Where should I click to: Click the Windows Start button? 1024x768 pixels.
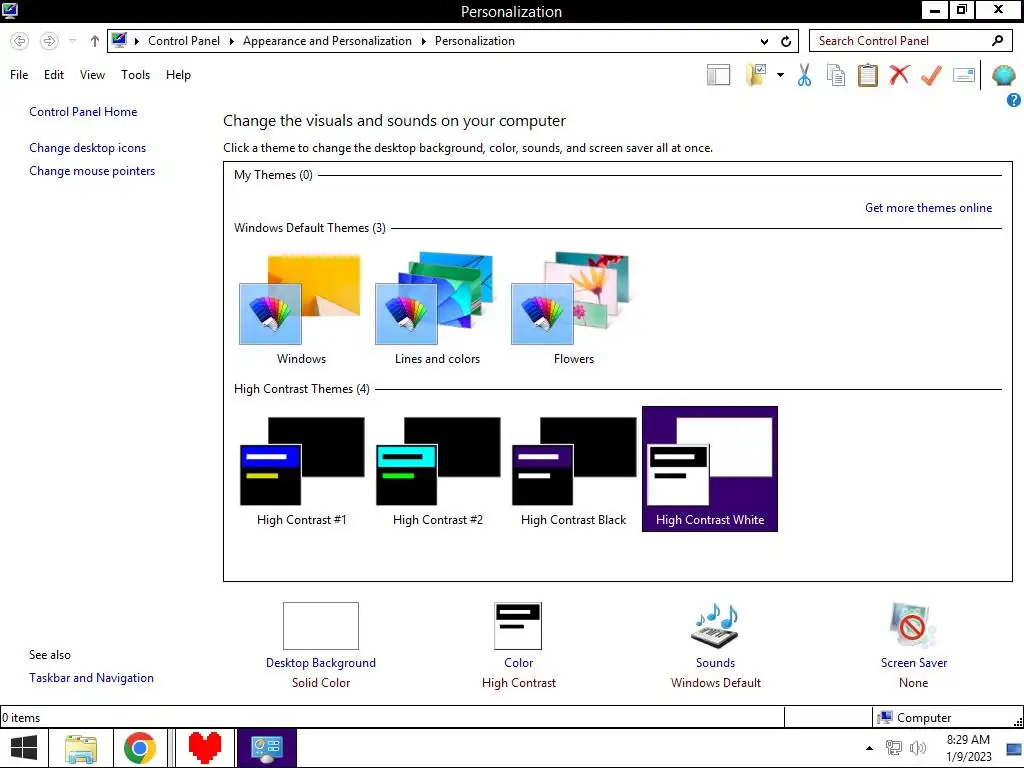pyautogui.click(x=24, y=748)
